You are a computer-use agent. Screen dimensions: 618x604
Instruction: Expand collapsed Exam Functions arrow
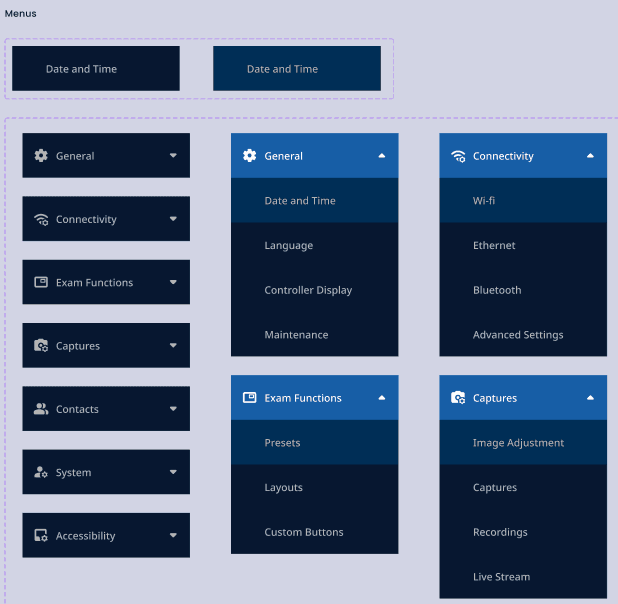pyautogui.click(x=173, y=282)
